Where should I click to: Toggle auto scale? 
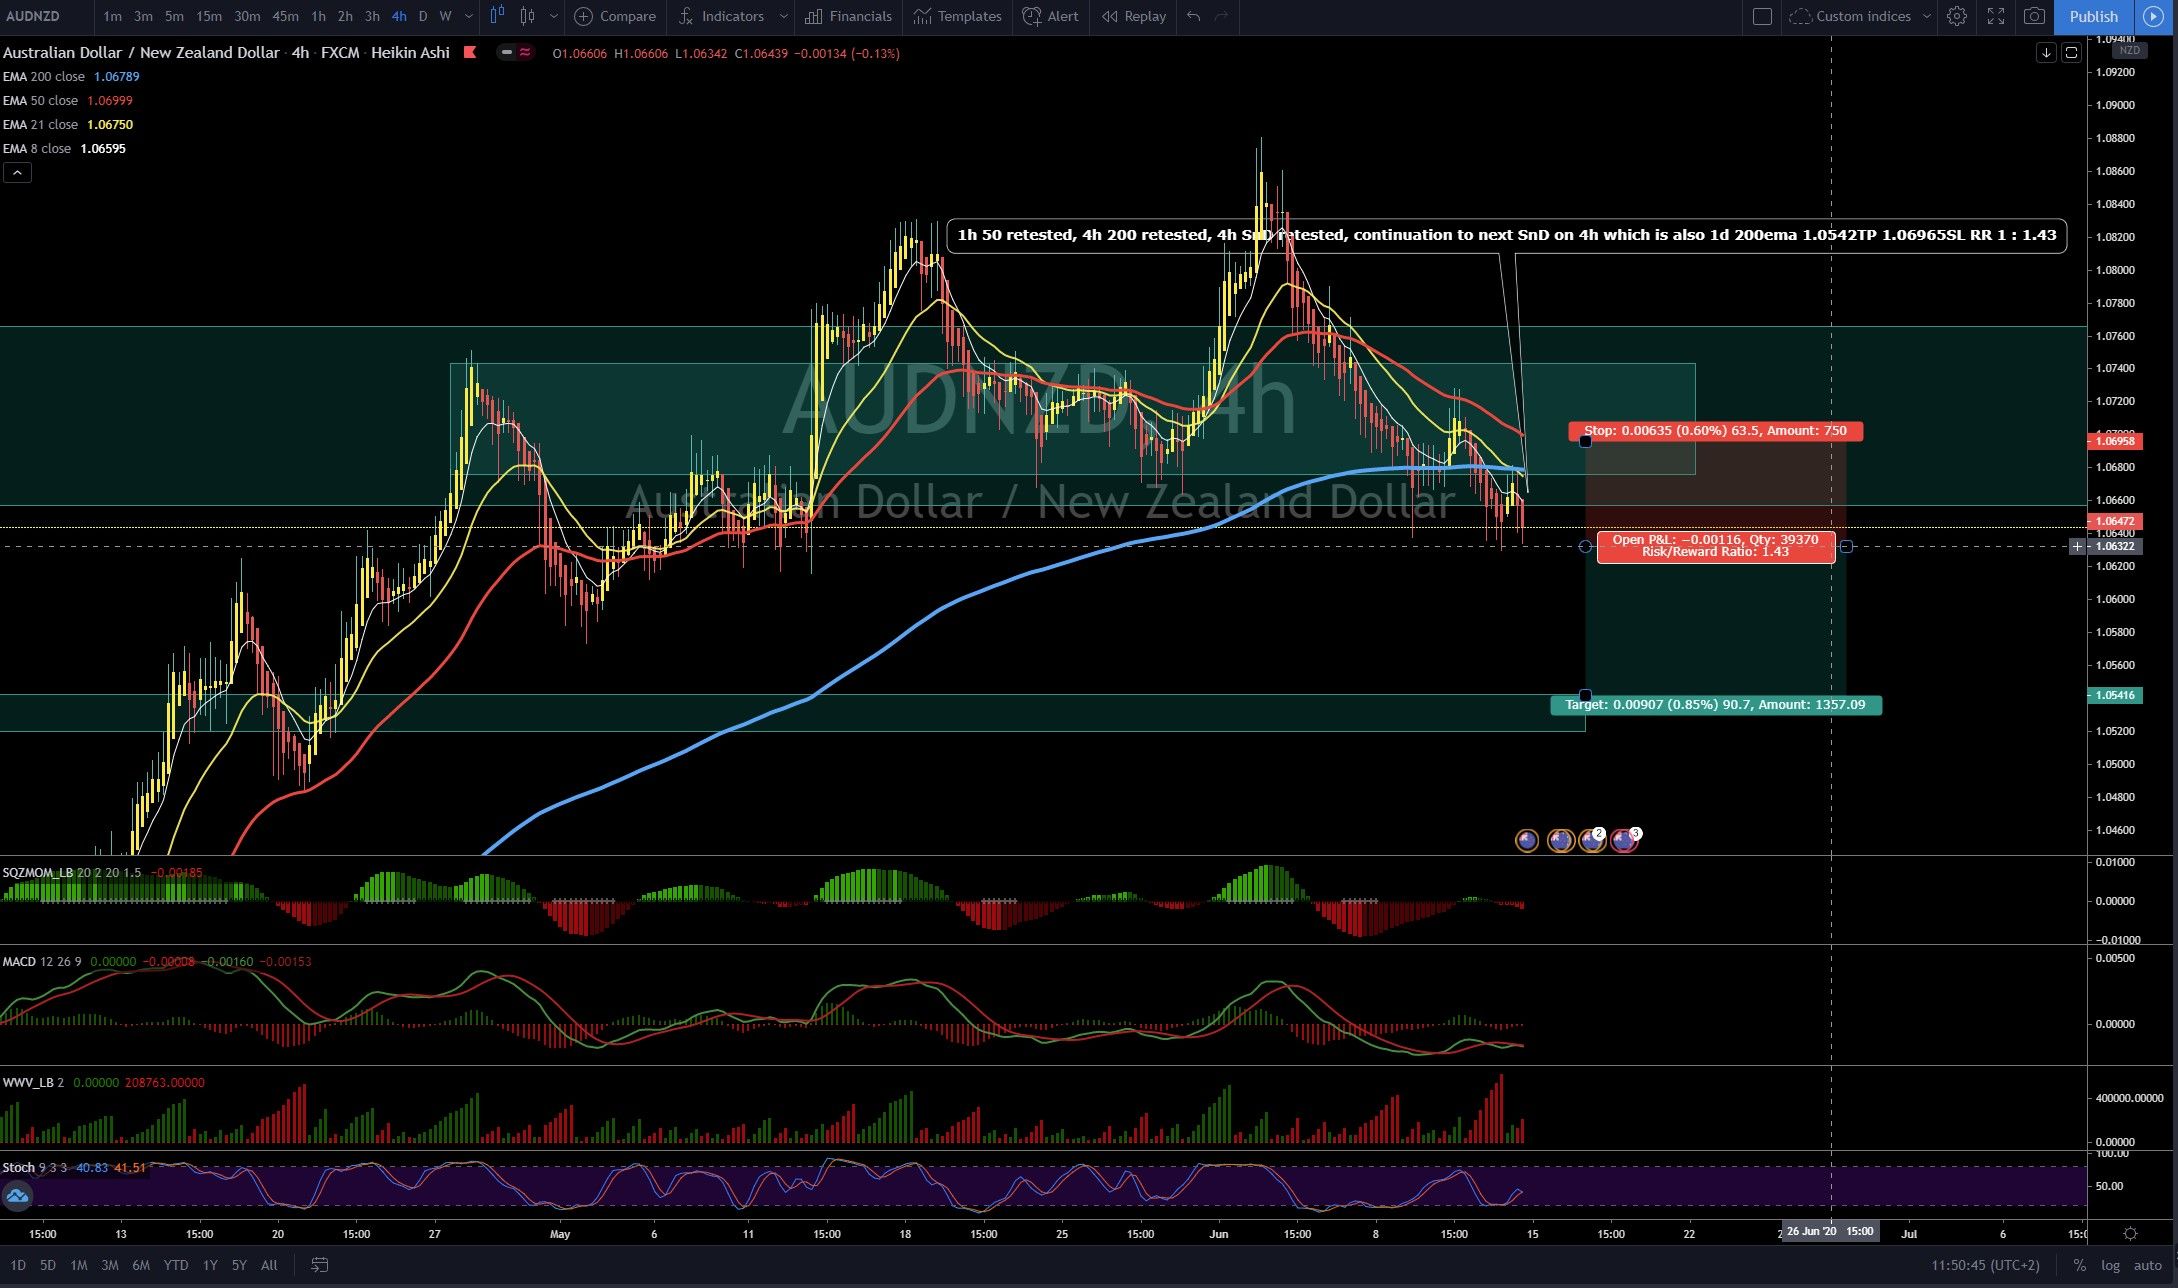2147,1265
